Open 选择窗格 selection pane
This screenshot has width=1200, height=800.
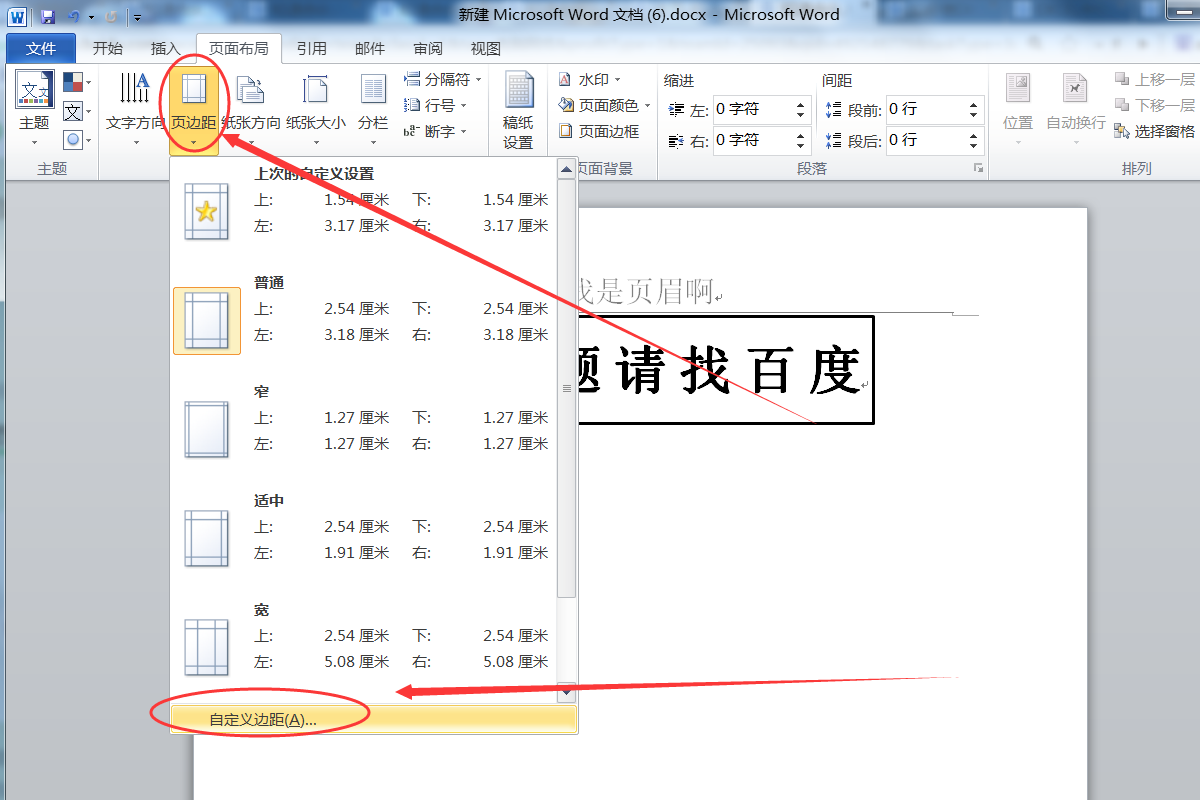click(x=1155, y=131)
